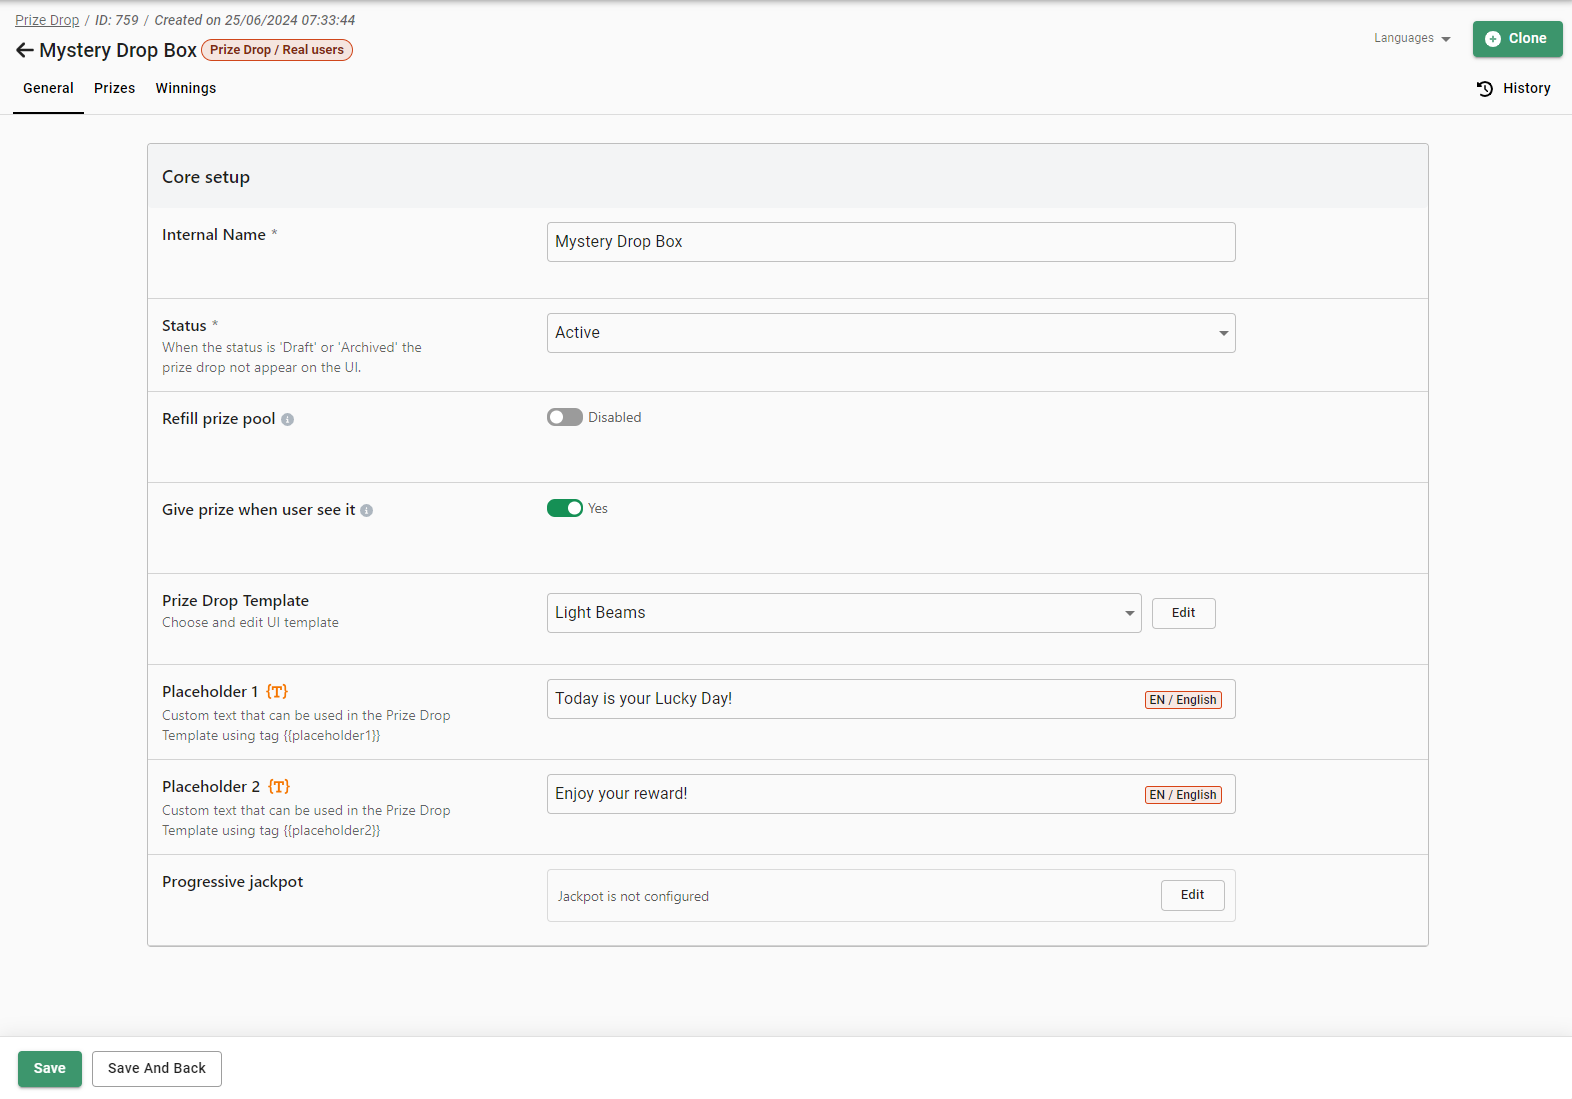Screen dimensions: 1572x1099
Task: Open History via the clock icon
Action: pyautogui.click(x=1485, y=89)
